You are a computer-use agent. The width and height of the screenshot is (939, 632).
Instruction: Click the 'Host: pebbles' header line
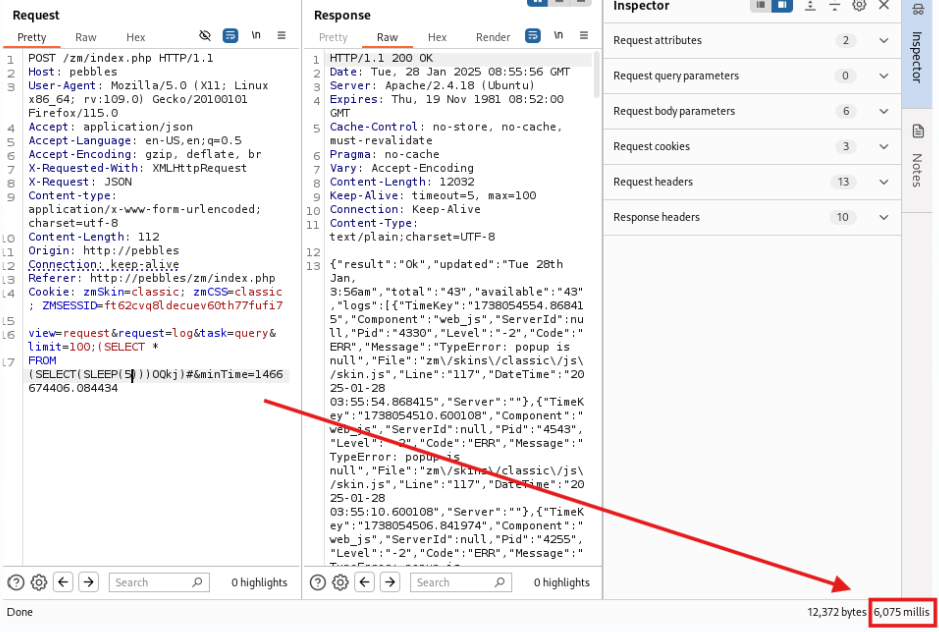click(x=72, y=72)
